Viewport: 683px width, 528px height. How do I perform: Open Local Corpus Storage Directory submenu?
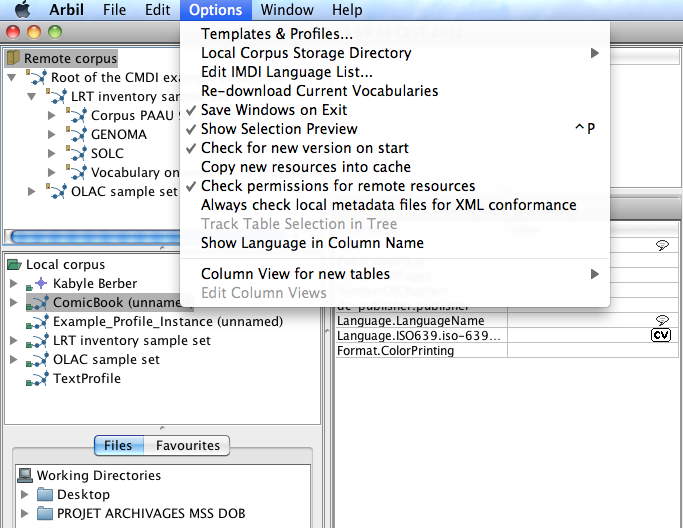tap(395, 53)
